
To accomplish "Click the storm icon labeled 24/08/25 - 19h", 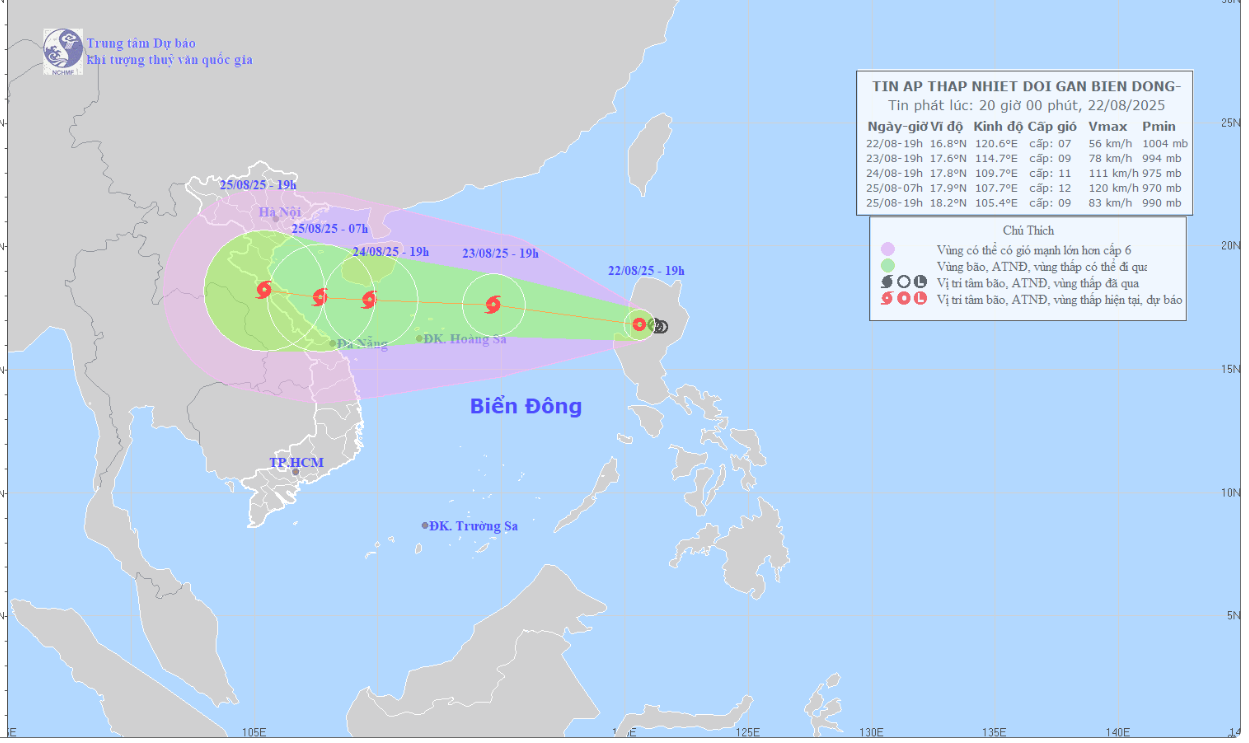I will pyautogui.click(x=369, y=299).
